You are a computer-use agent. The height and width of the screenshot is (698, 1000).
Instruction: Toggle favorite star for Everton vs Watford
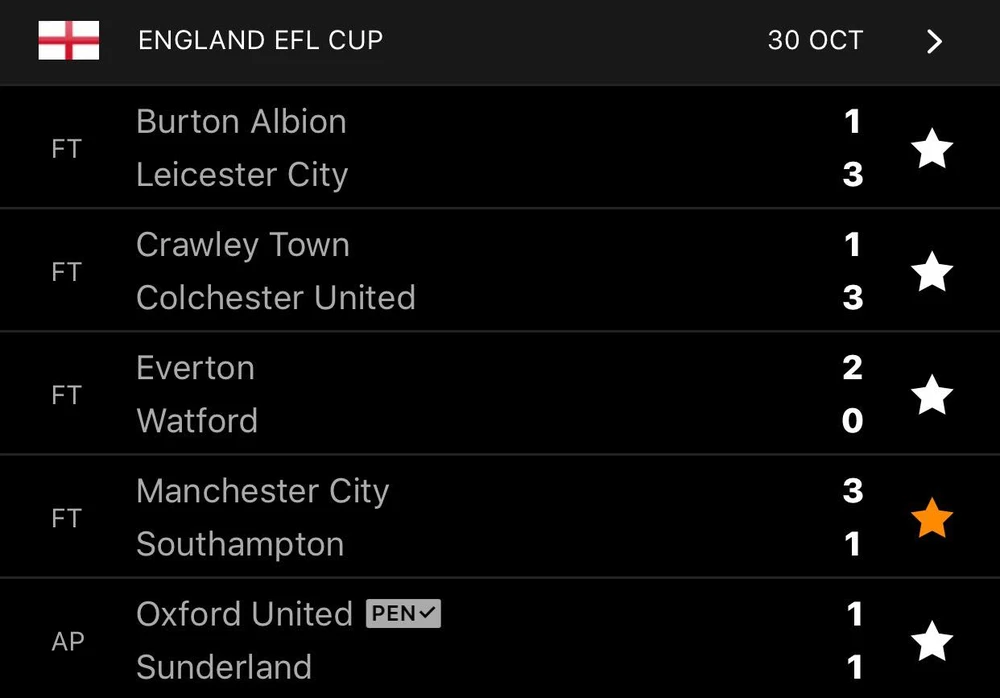932,395
